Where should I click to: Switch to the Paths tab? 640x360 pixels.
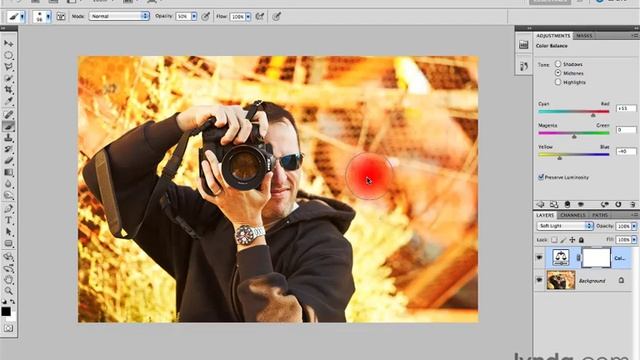point(600,215)
